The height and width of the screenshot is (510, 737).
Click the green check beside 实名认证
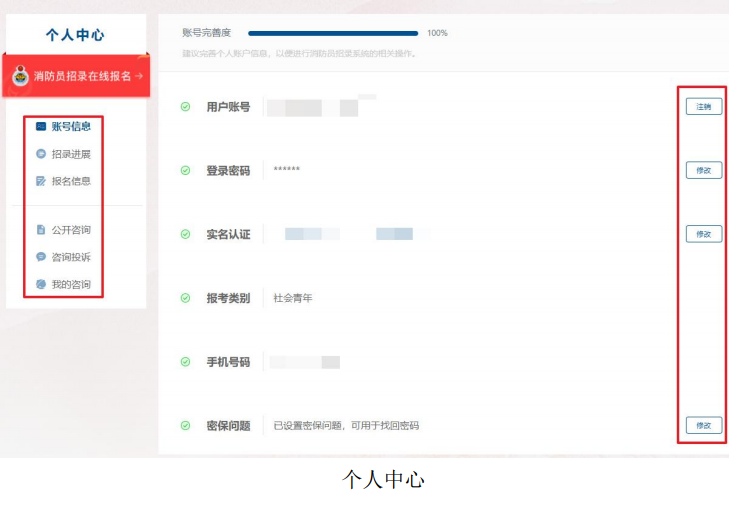pyautogui.click(x=185, y=234)
